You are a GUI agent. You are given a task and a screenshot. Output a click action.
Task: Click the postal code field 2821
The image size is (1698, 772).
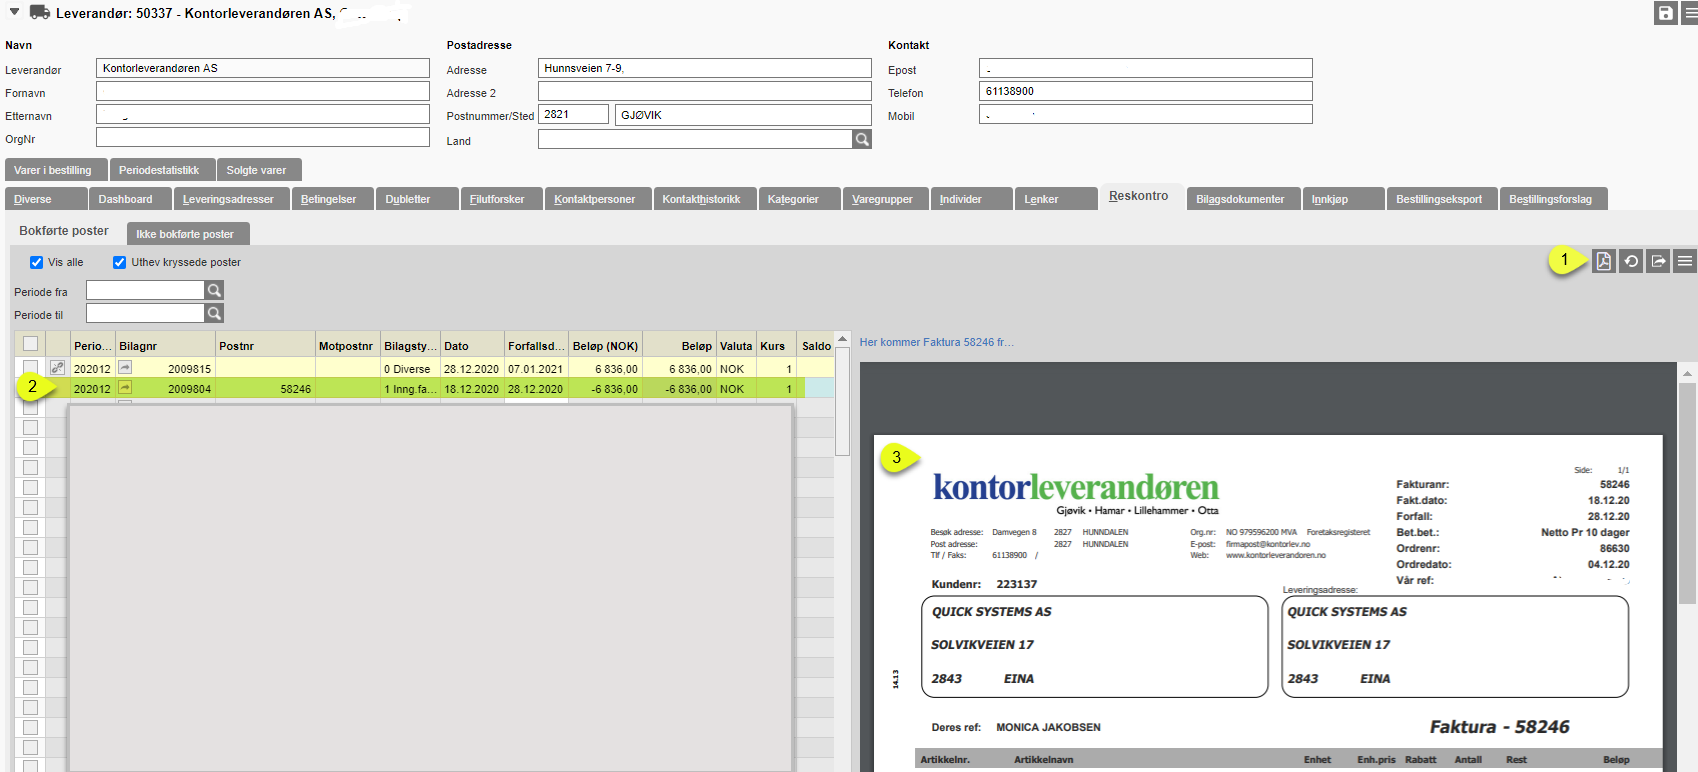tap(573, 114)
